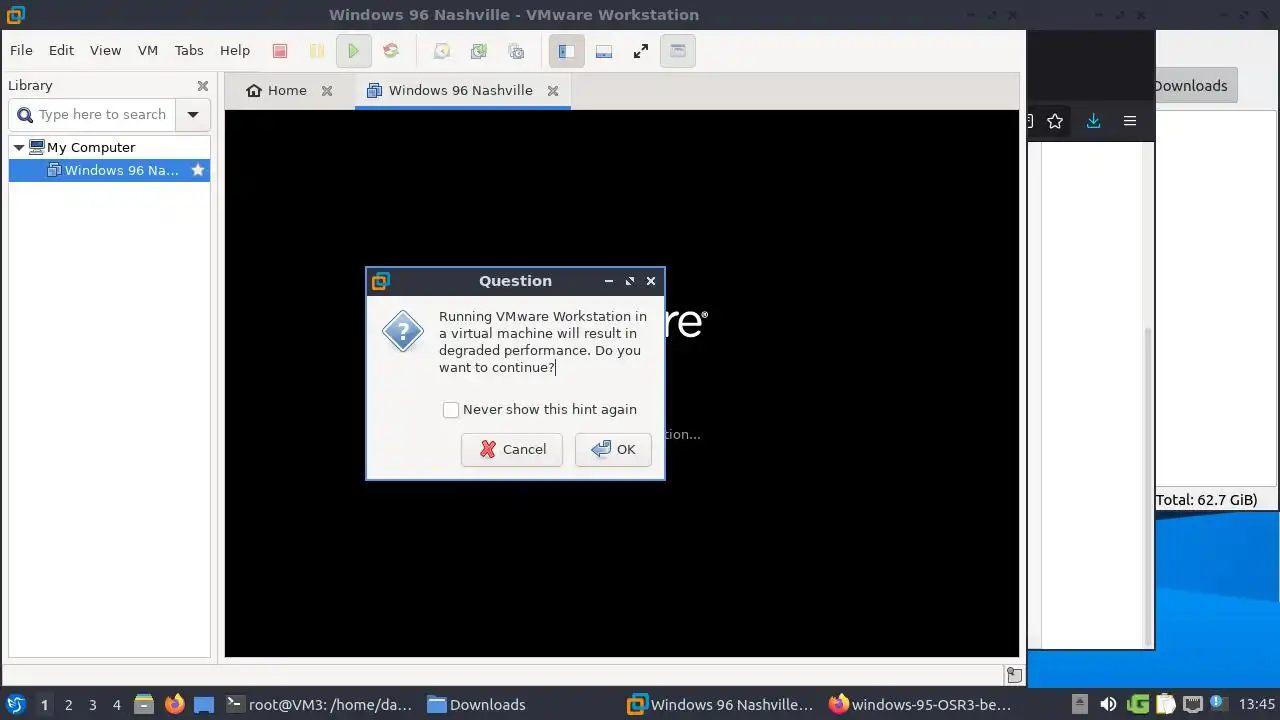Open the Library search dropdown arrow

coord(193,115)
